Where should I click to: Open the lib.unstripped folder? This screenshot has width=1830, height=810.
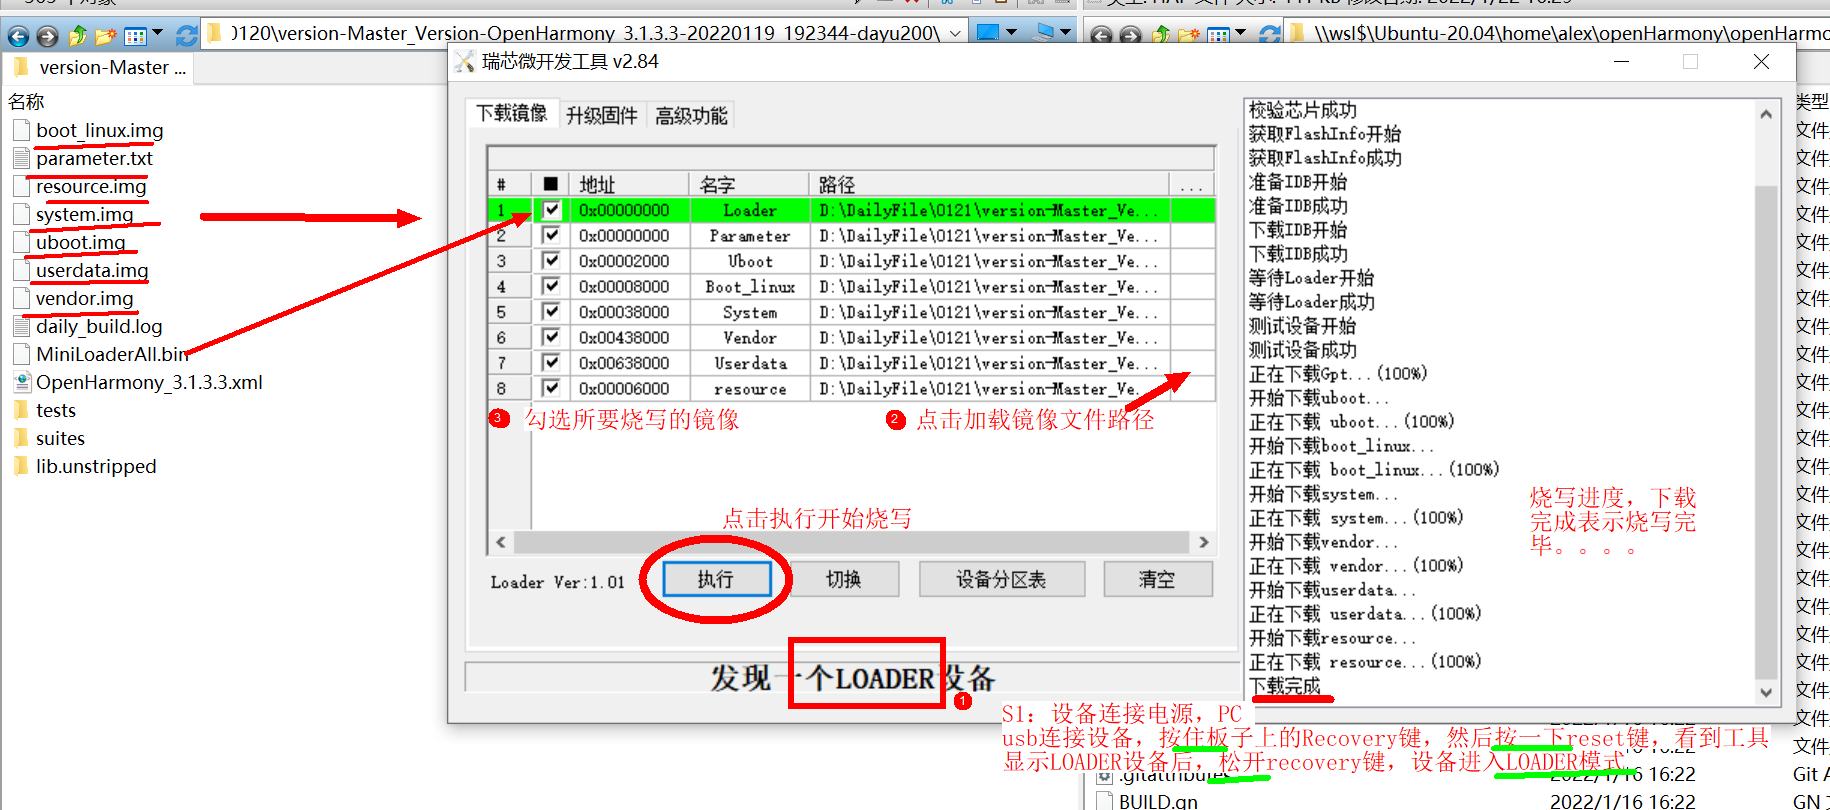coord(96,466)
